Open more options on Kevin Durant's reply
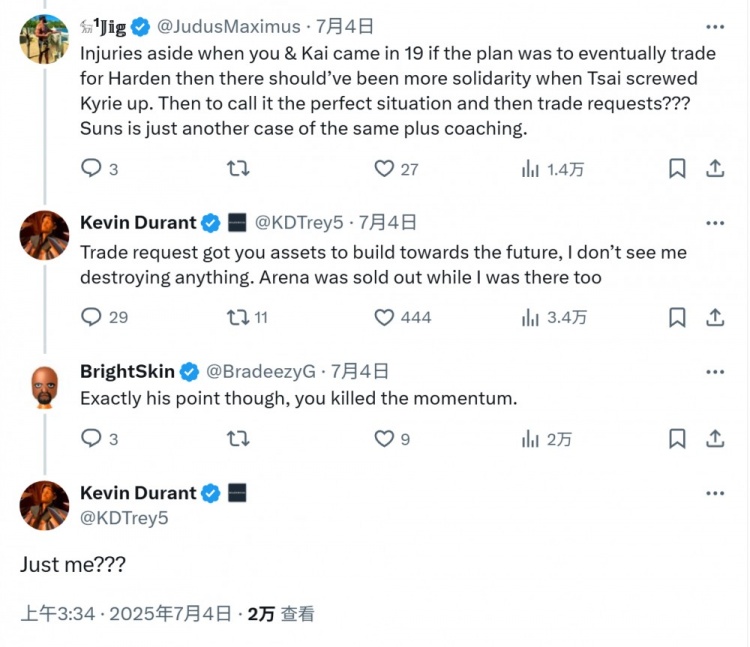The image size is (750, 647). click(x=715, y=223)
